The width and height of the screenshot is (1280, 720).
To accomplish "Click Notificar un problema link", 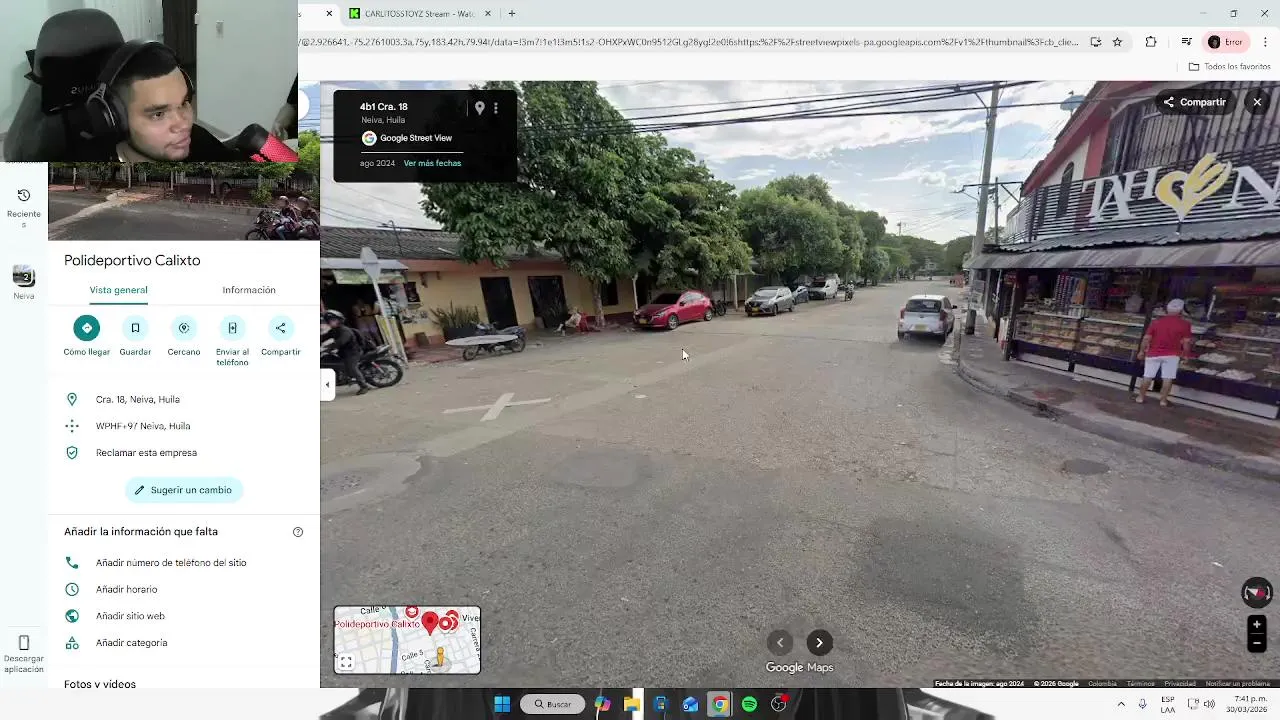I will [x=1237, y=684].
